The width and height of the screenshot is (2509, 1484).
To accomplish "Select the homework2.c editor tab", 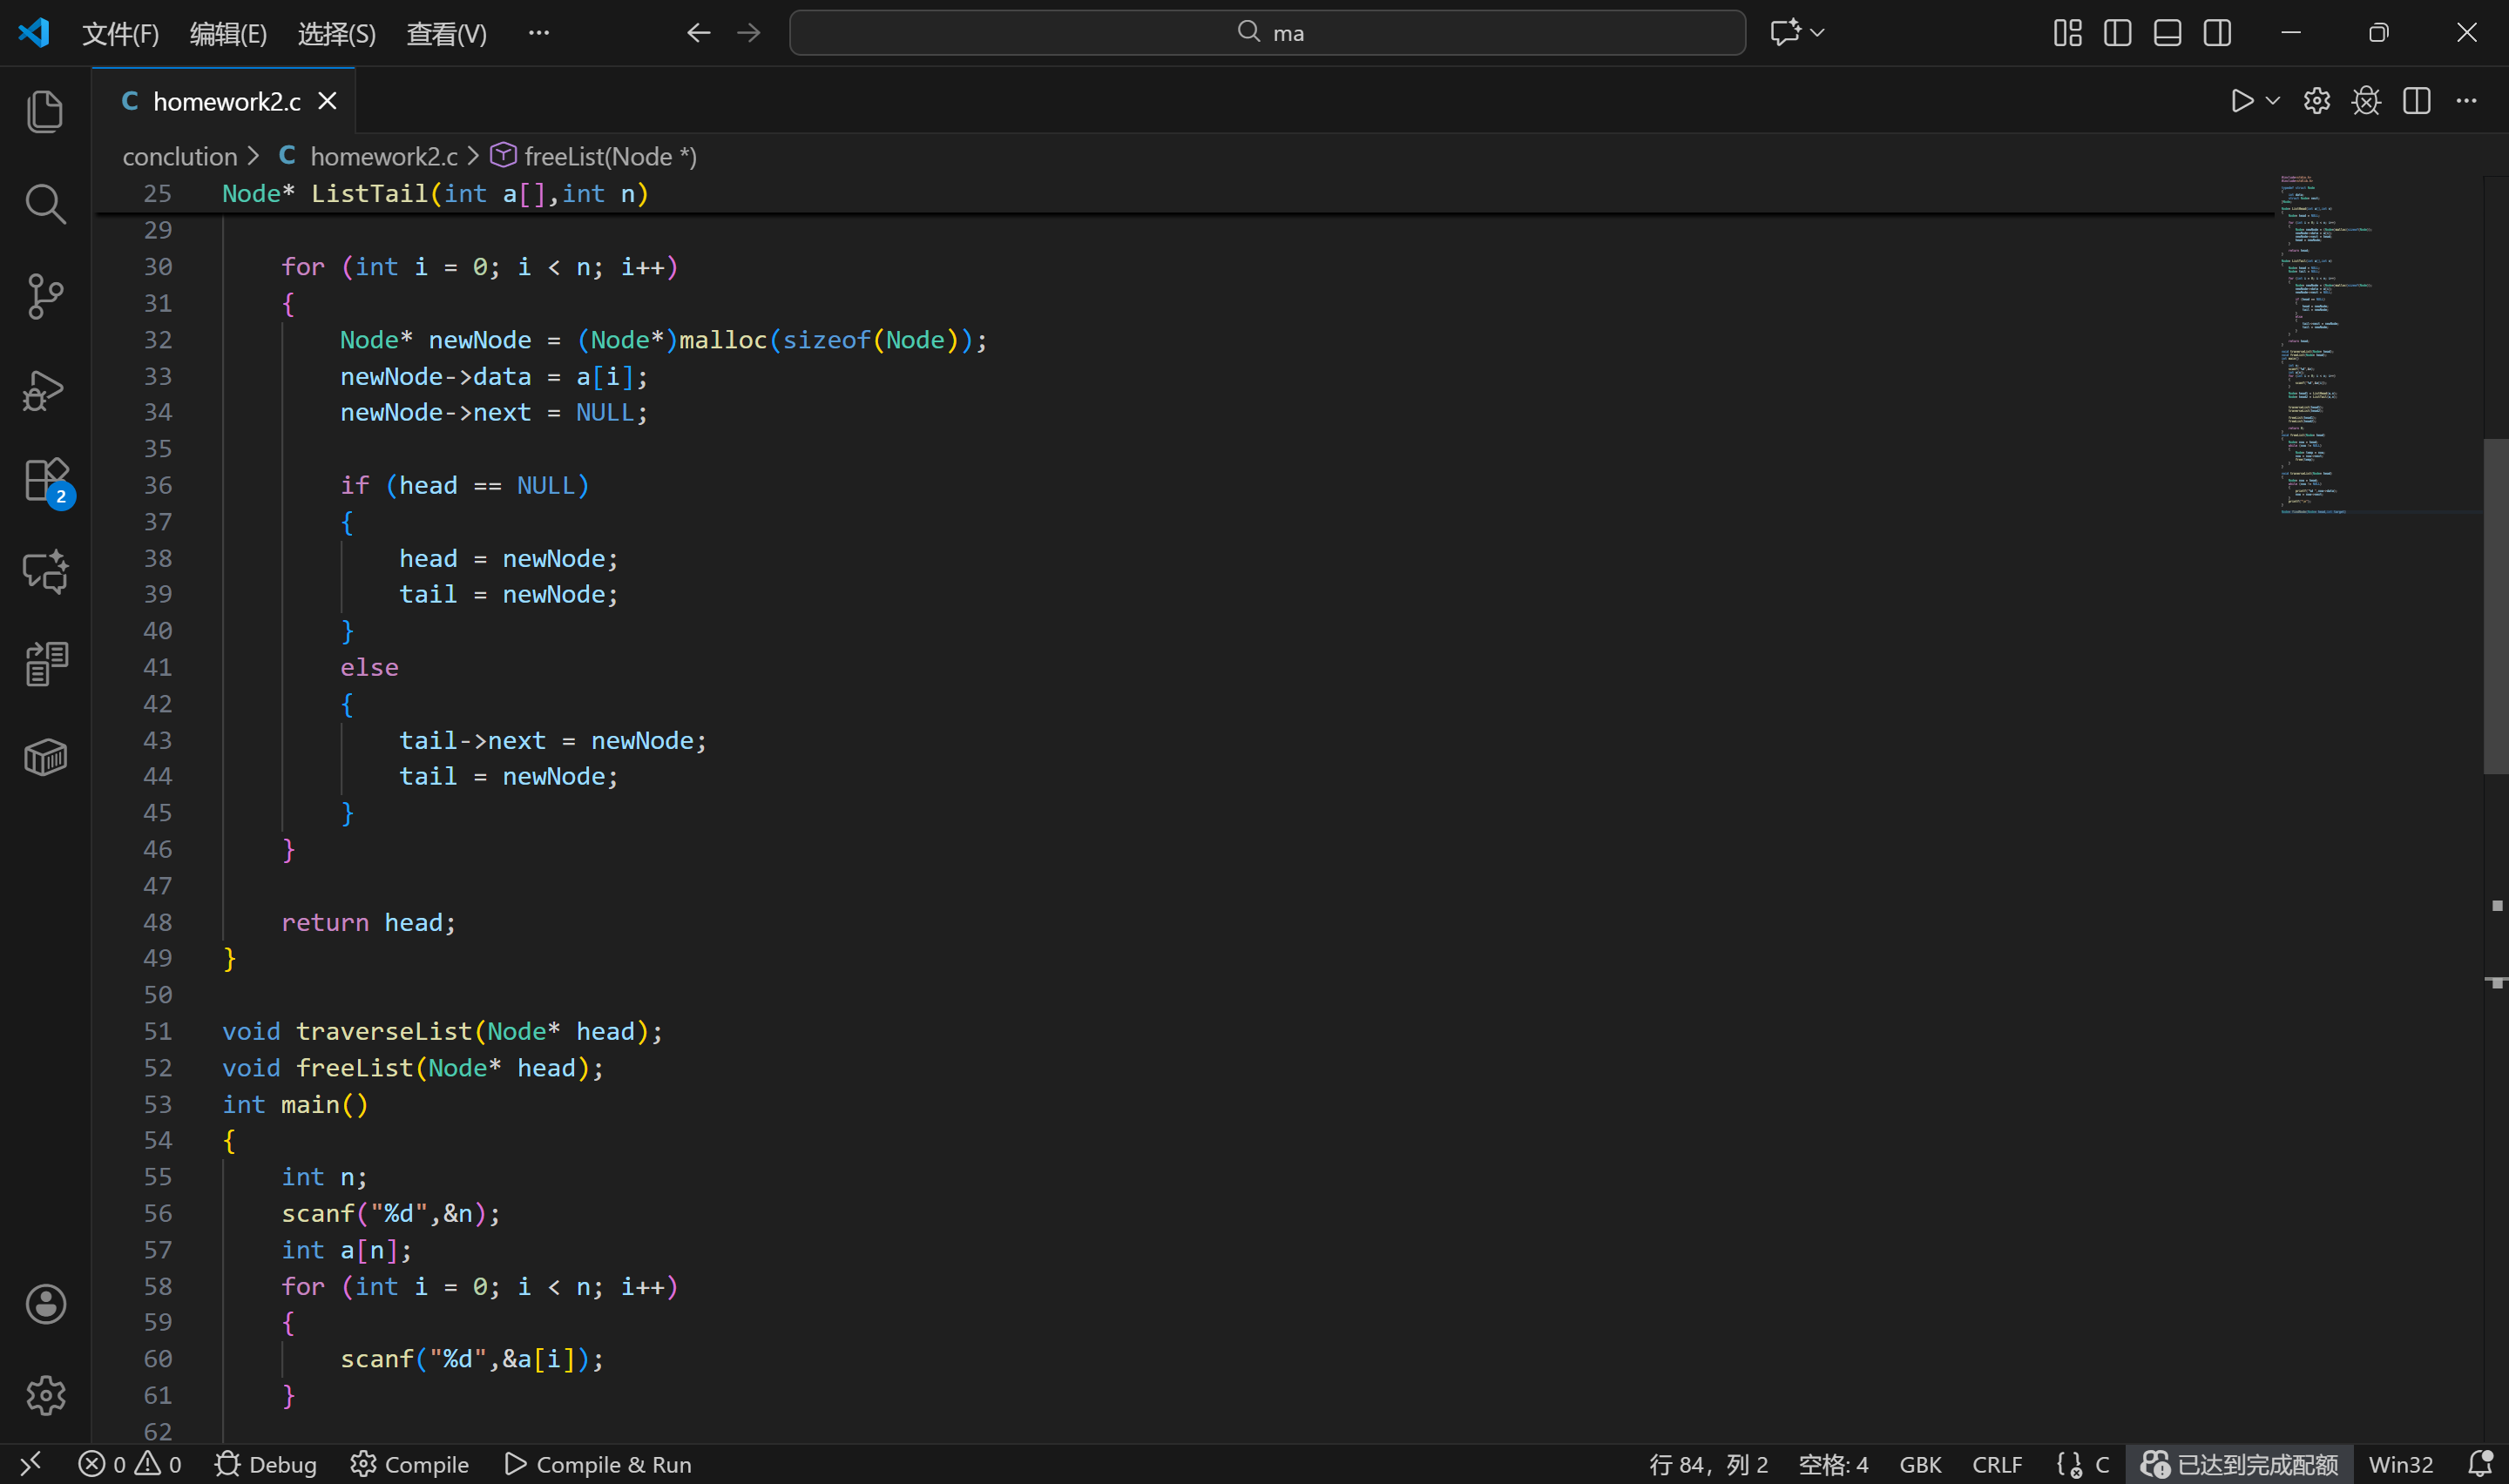I will [x=226, y=101].
